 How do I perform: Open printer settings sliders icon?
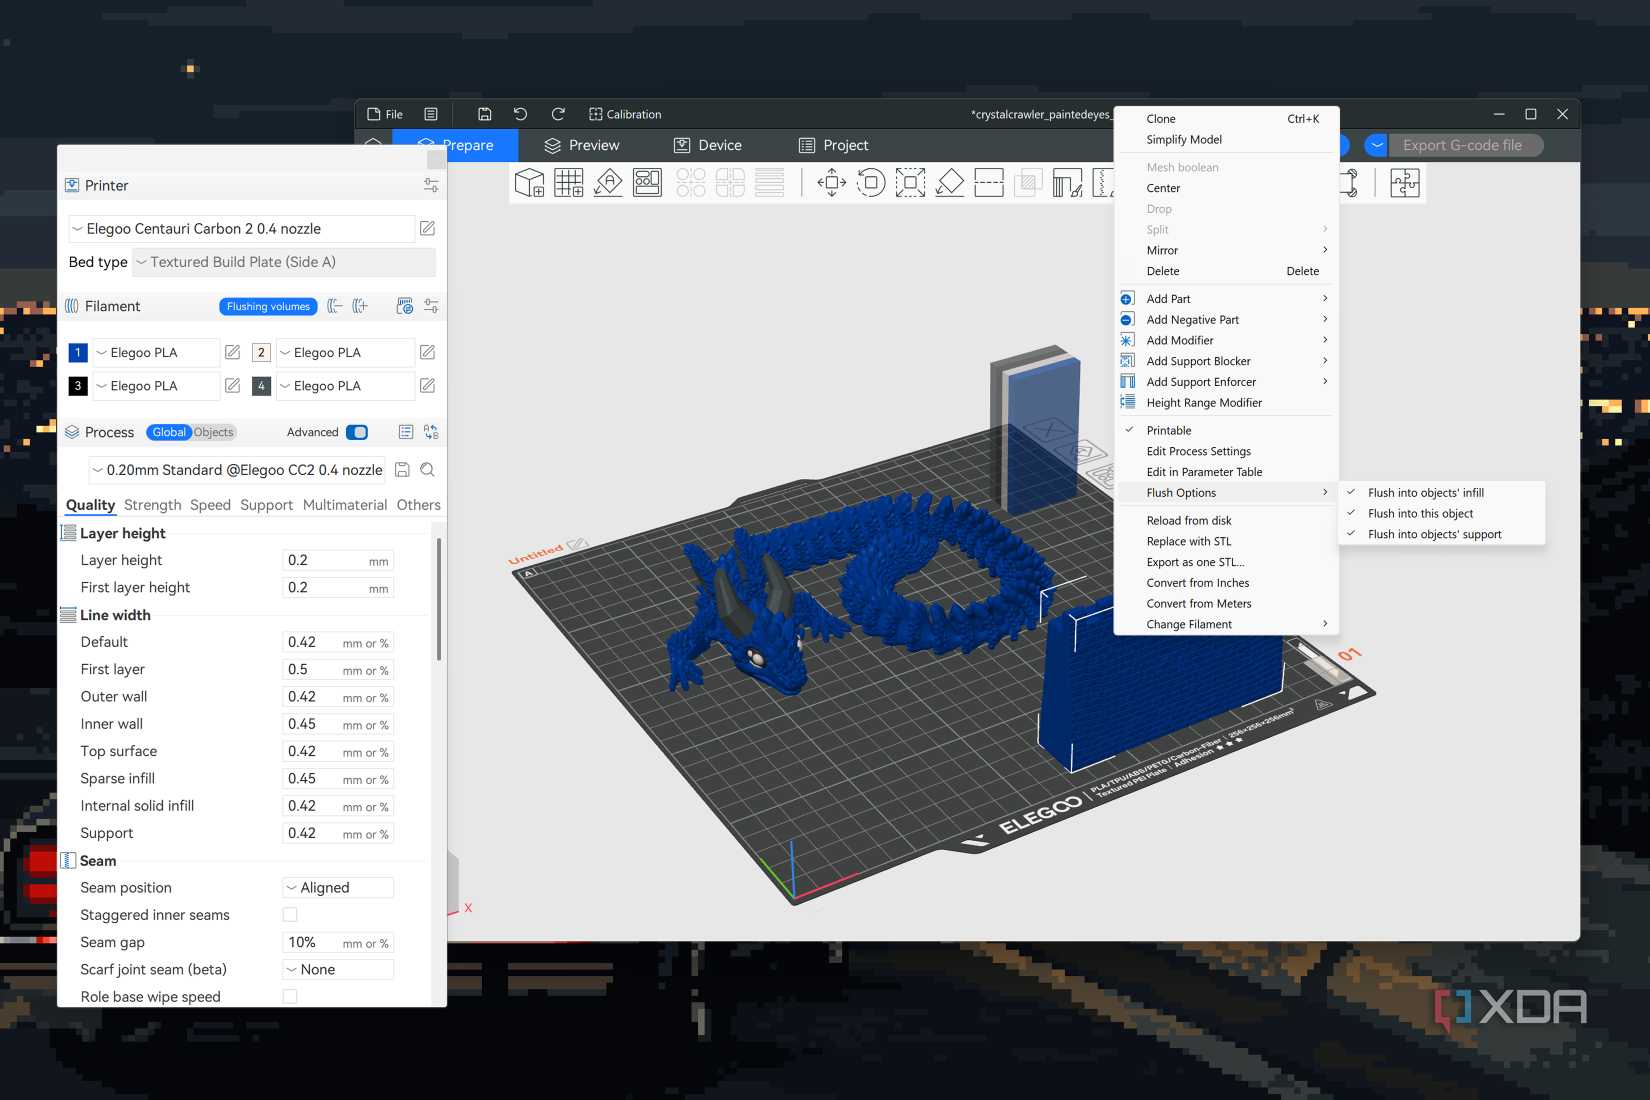(x=431, y=185)
